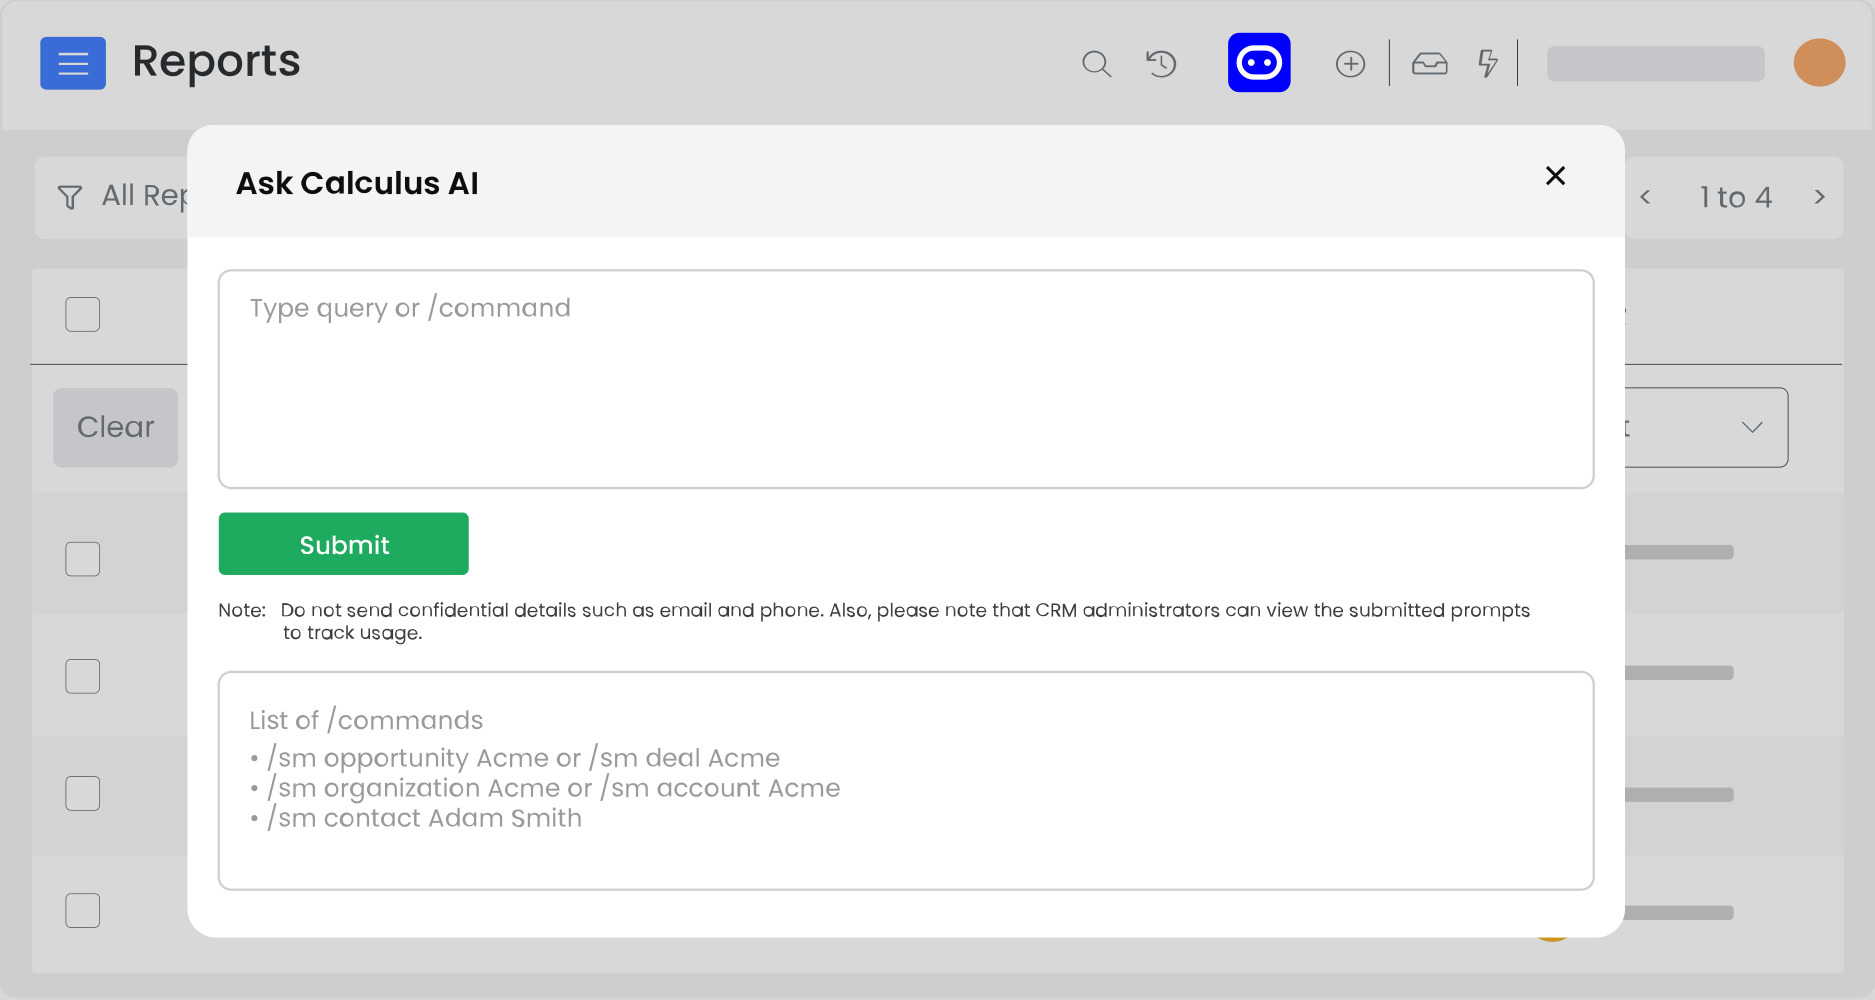Click the filter funnel icon by All Reports
1875x1000 pixels.
[70, 197]
